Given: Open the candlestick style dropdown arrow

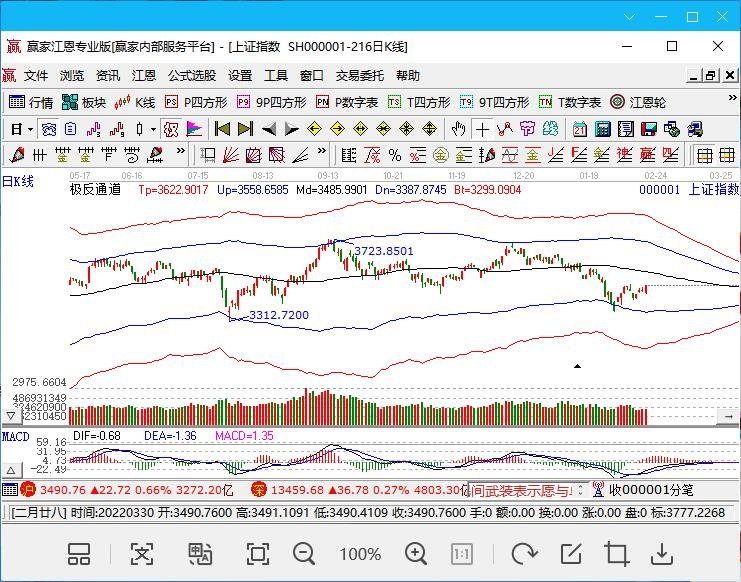Looking at the screenshot, I should tap(153, 129).
